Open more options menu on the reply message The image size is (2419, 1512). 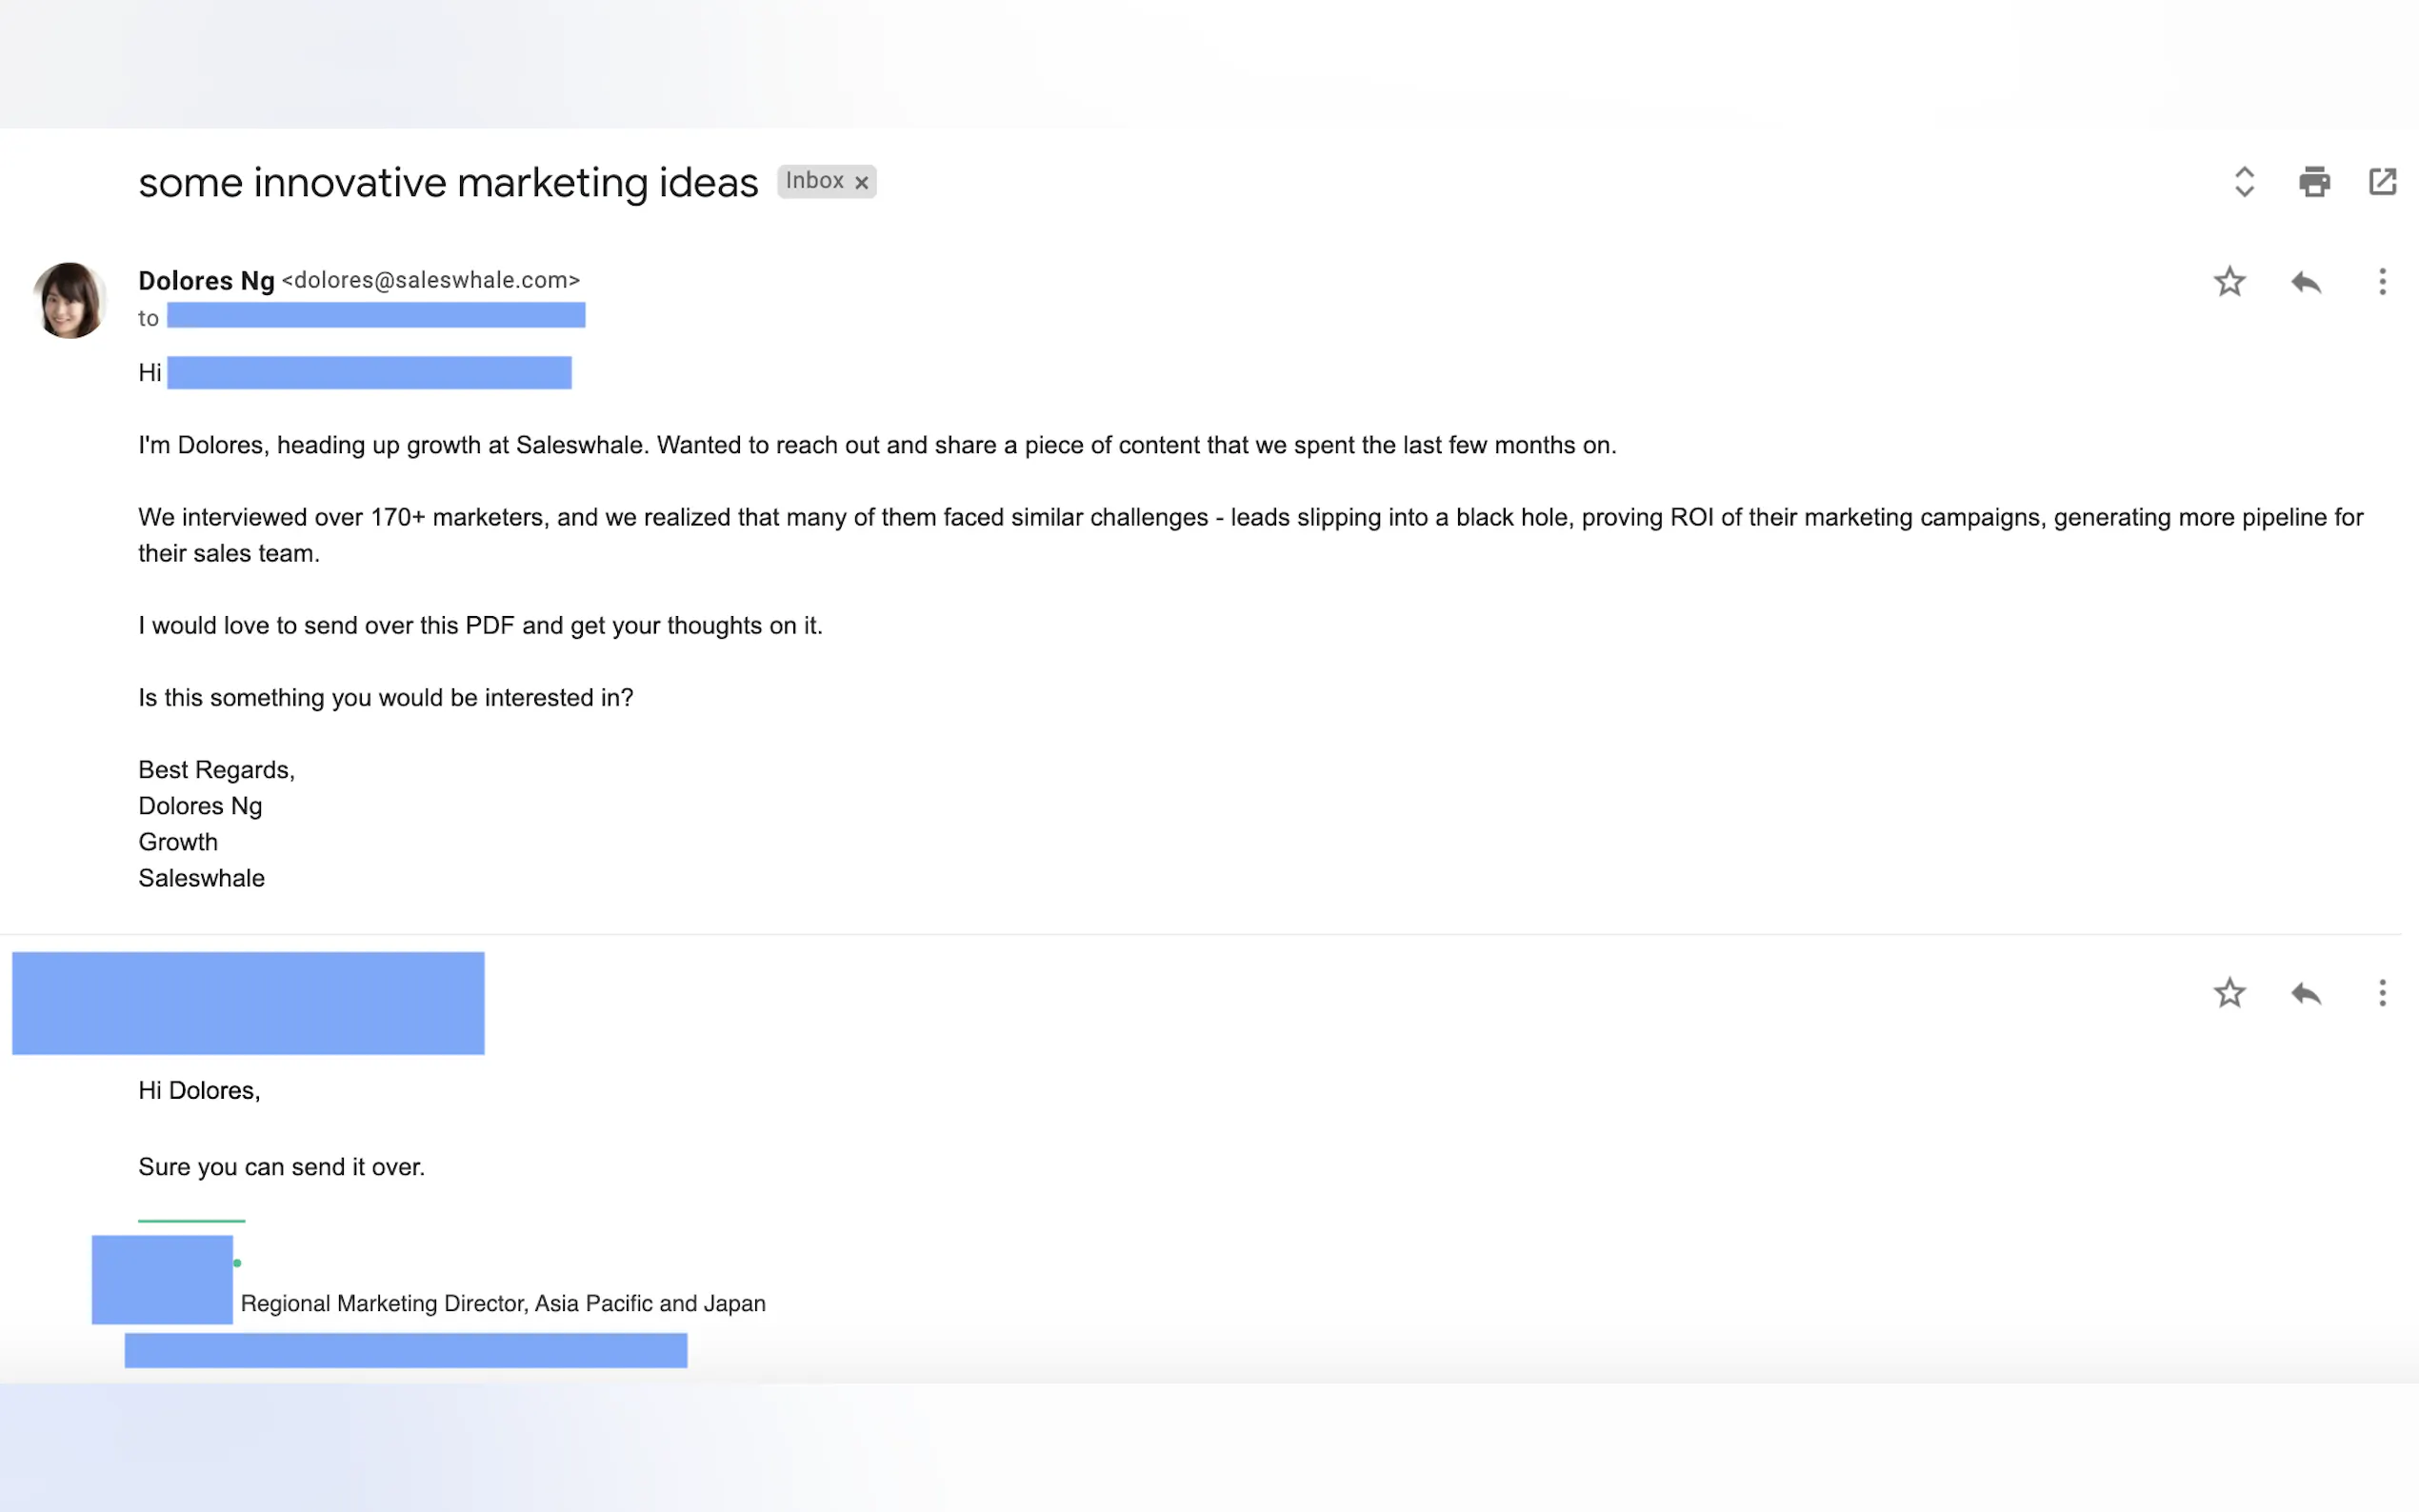[x=2382, y=994]
